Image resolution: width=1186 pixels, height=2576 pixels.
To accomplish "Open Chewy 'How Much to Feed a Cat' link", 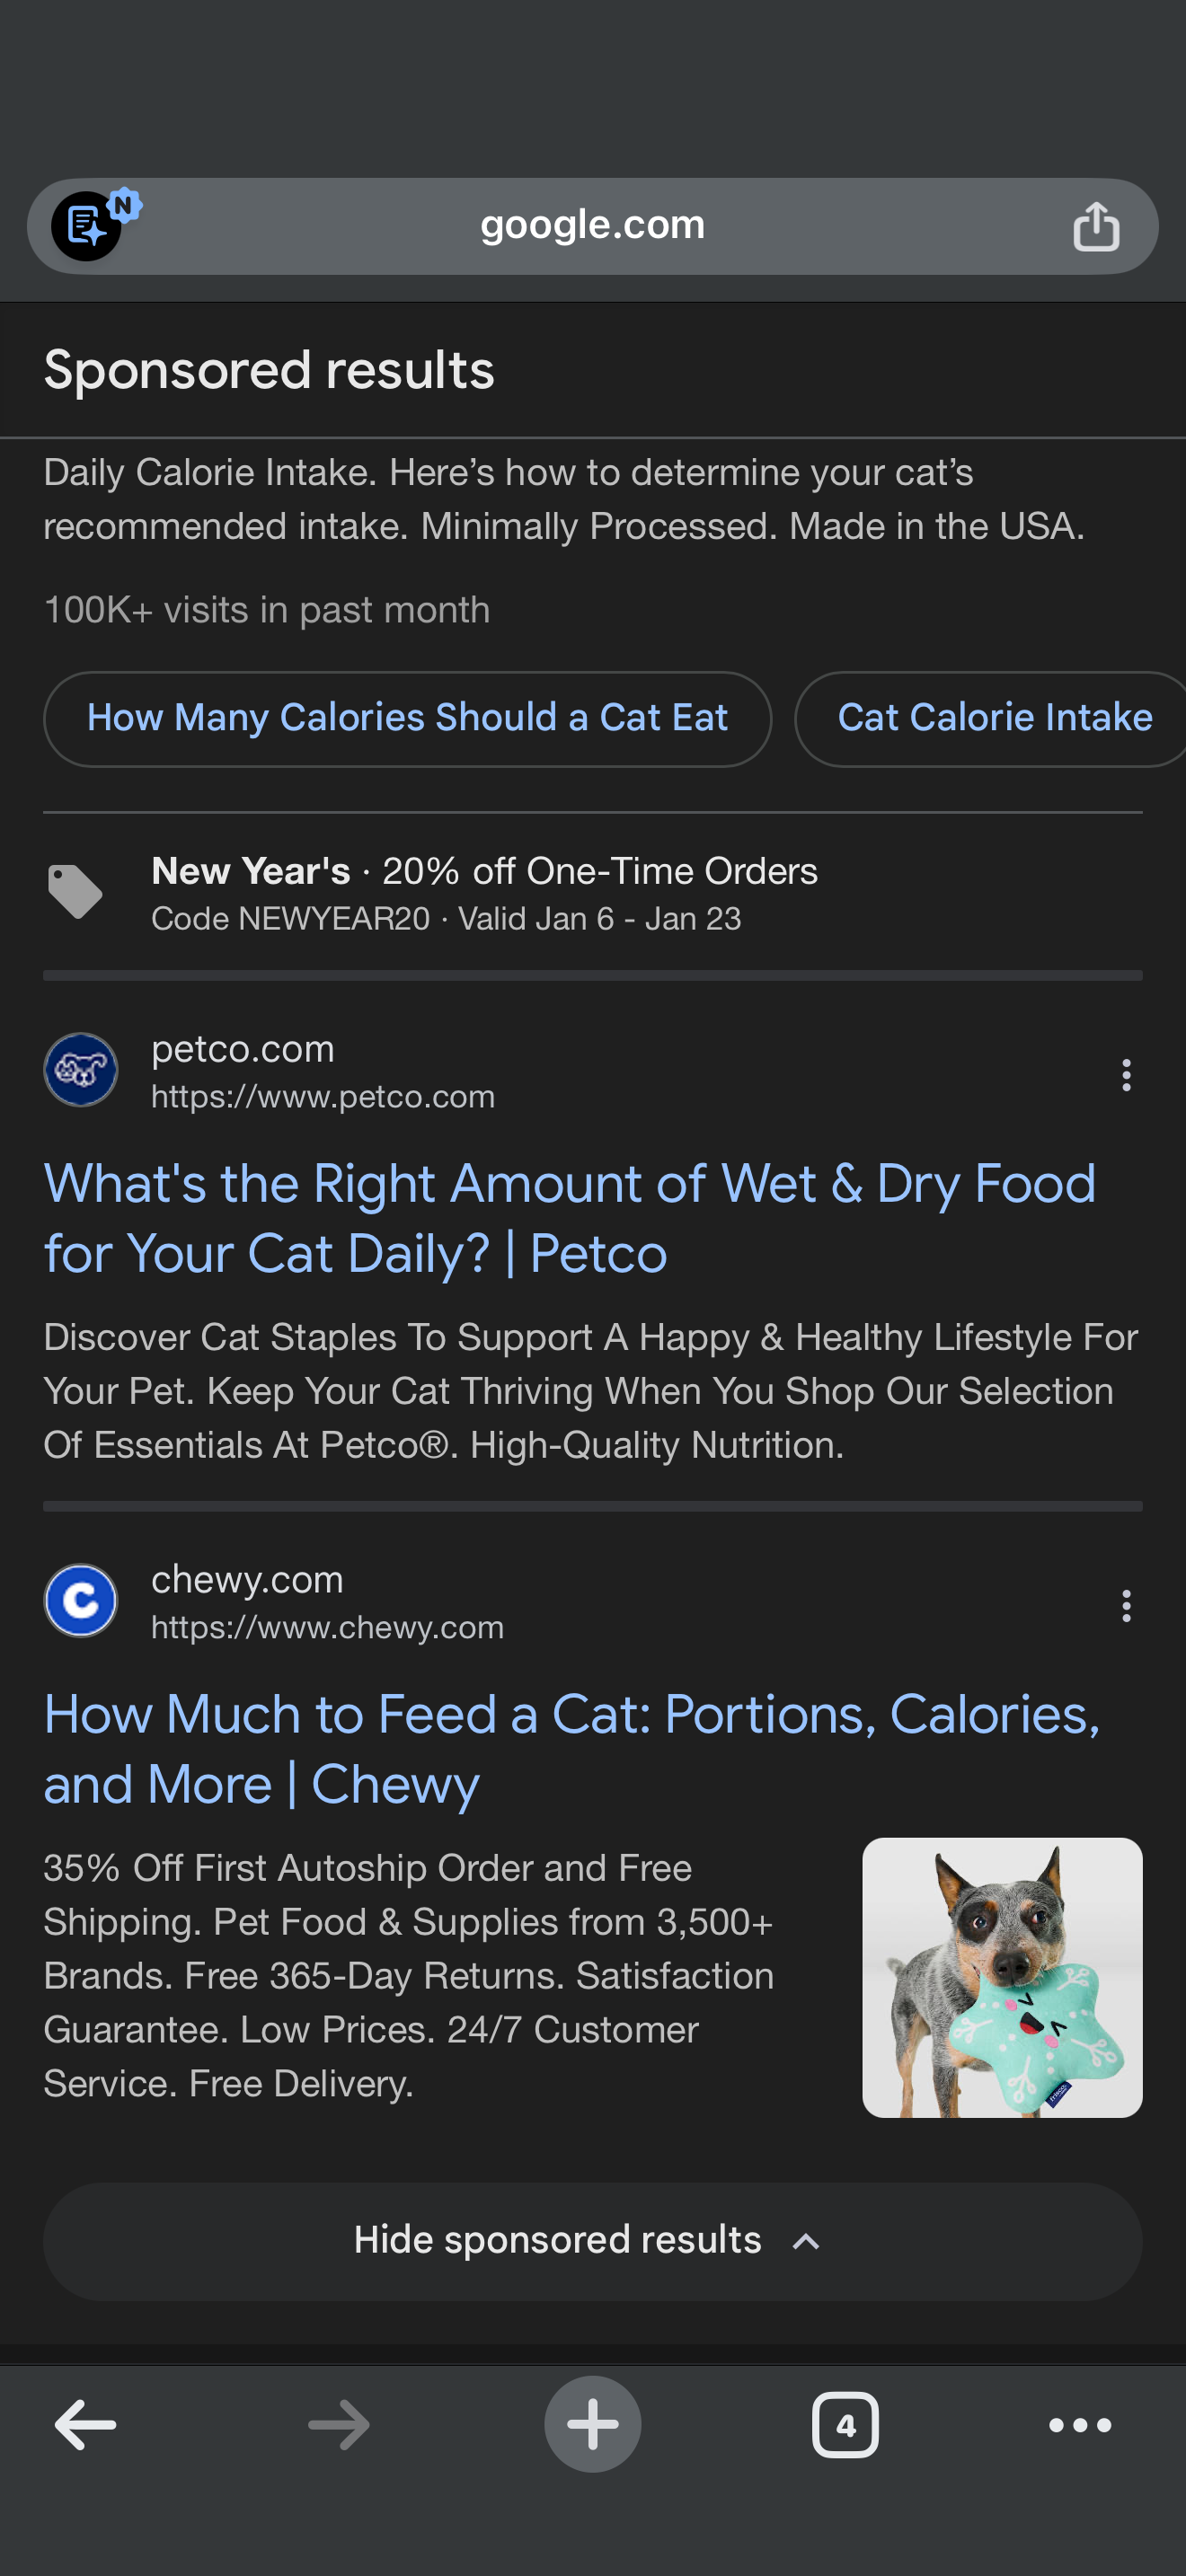I will pos(571,1749).
